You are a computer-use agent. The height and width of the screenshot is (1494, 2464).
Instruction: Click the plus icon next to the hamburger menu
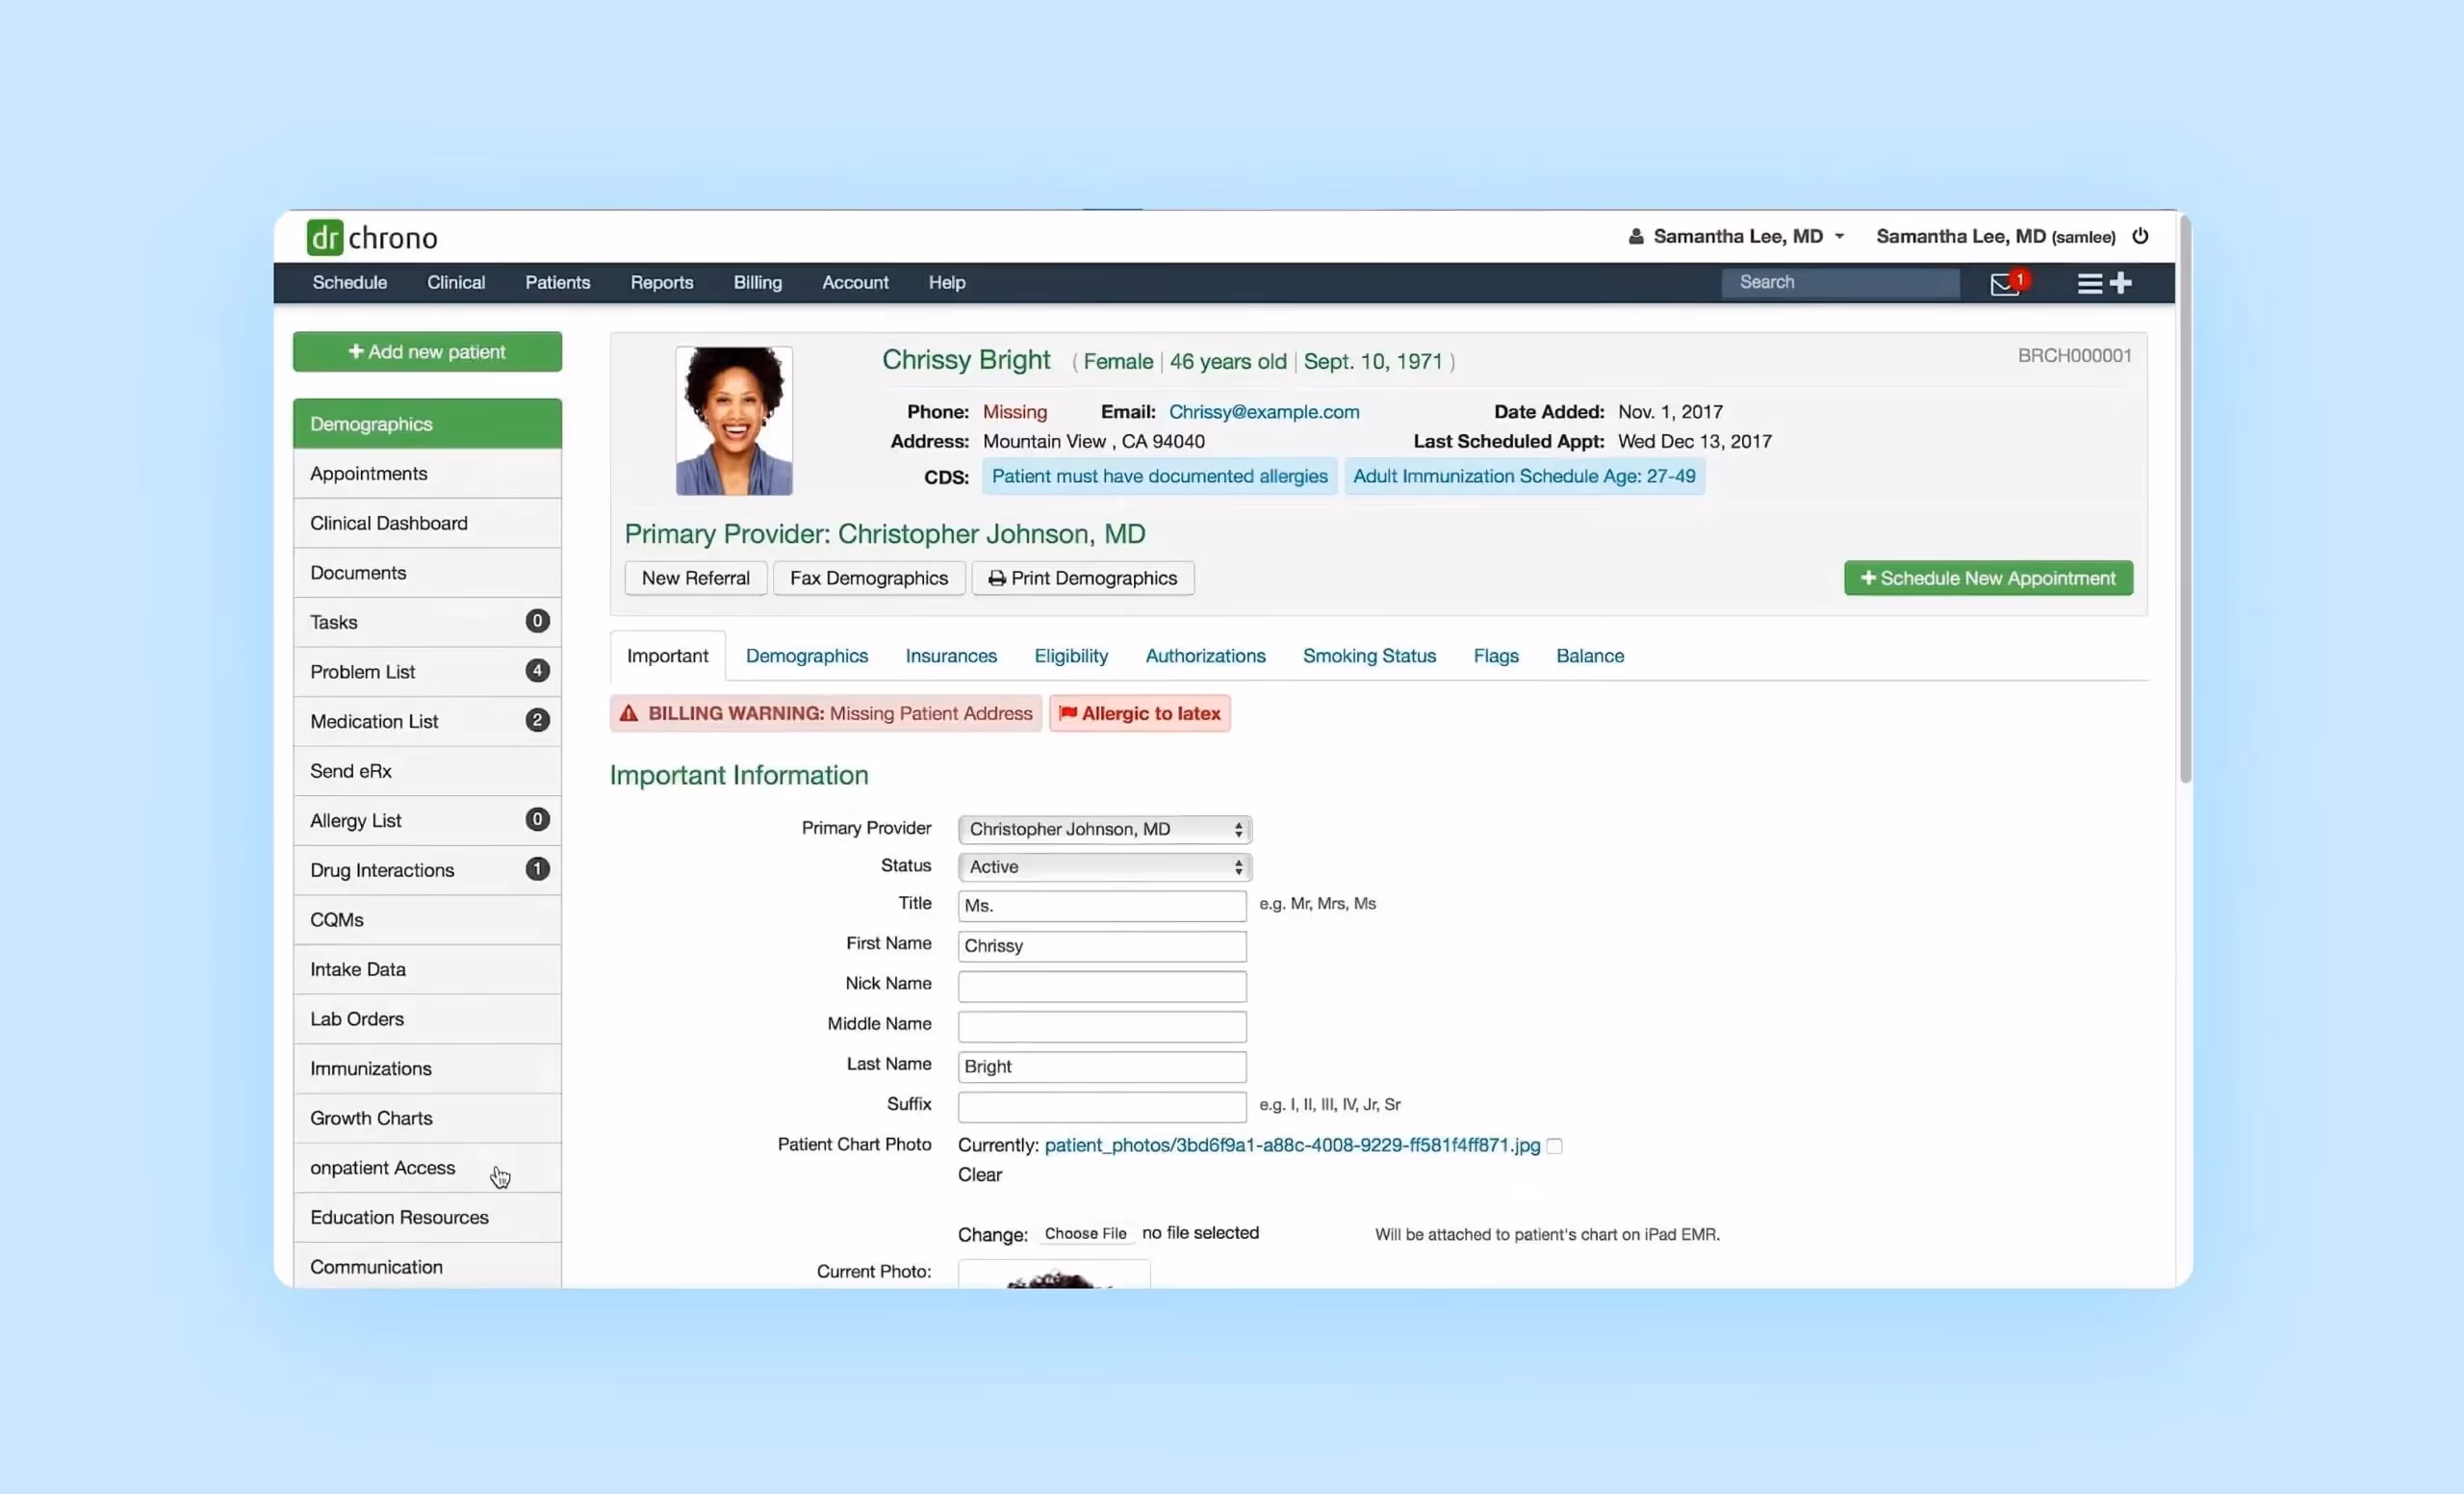pos(2122,282)
